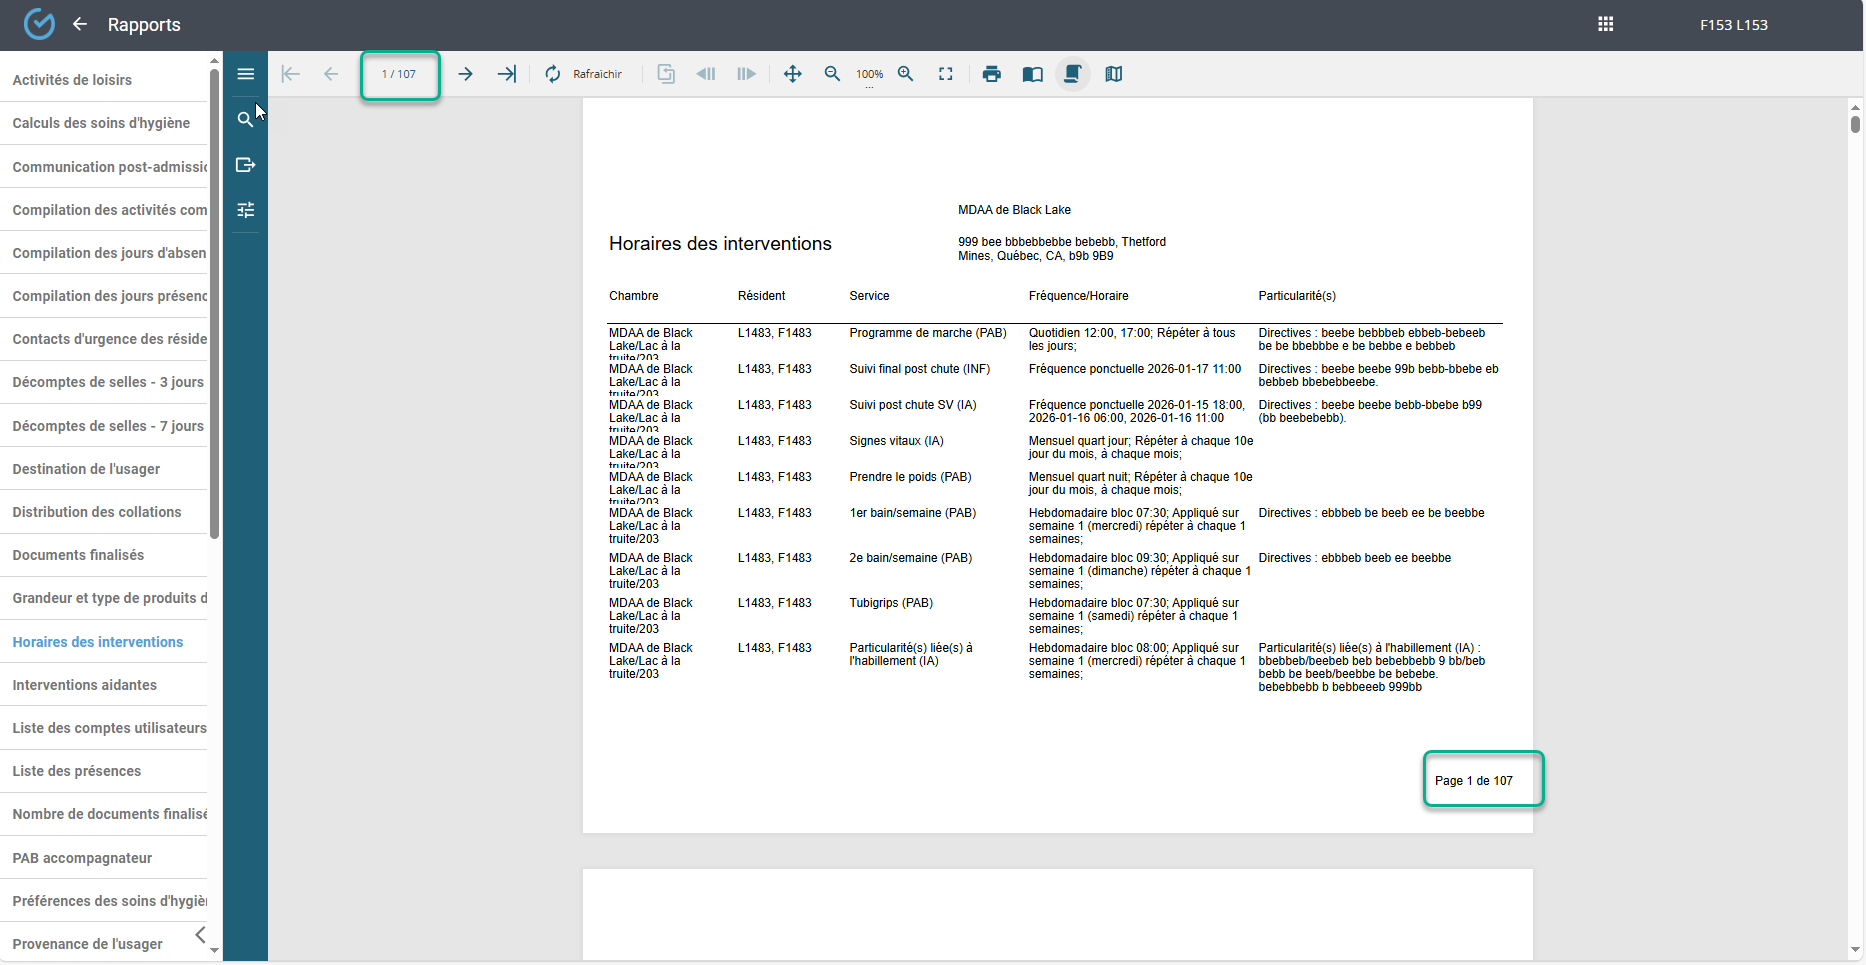The width and height of the screenshot is (1866, 965).
Task: Jump to the last report page
Action: 507,74
